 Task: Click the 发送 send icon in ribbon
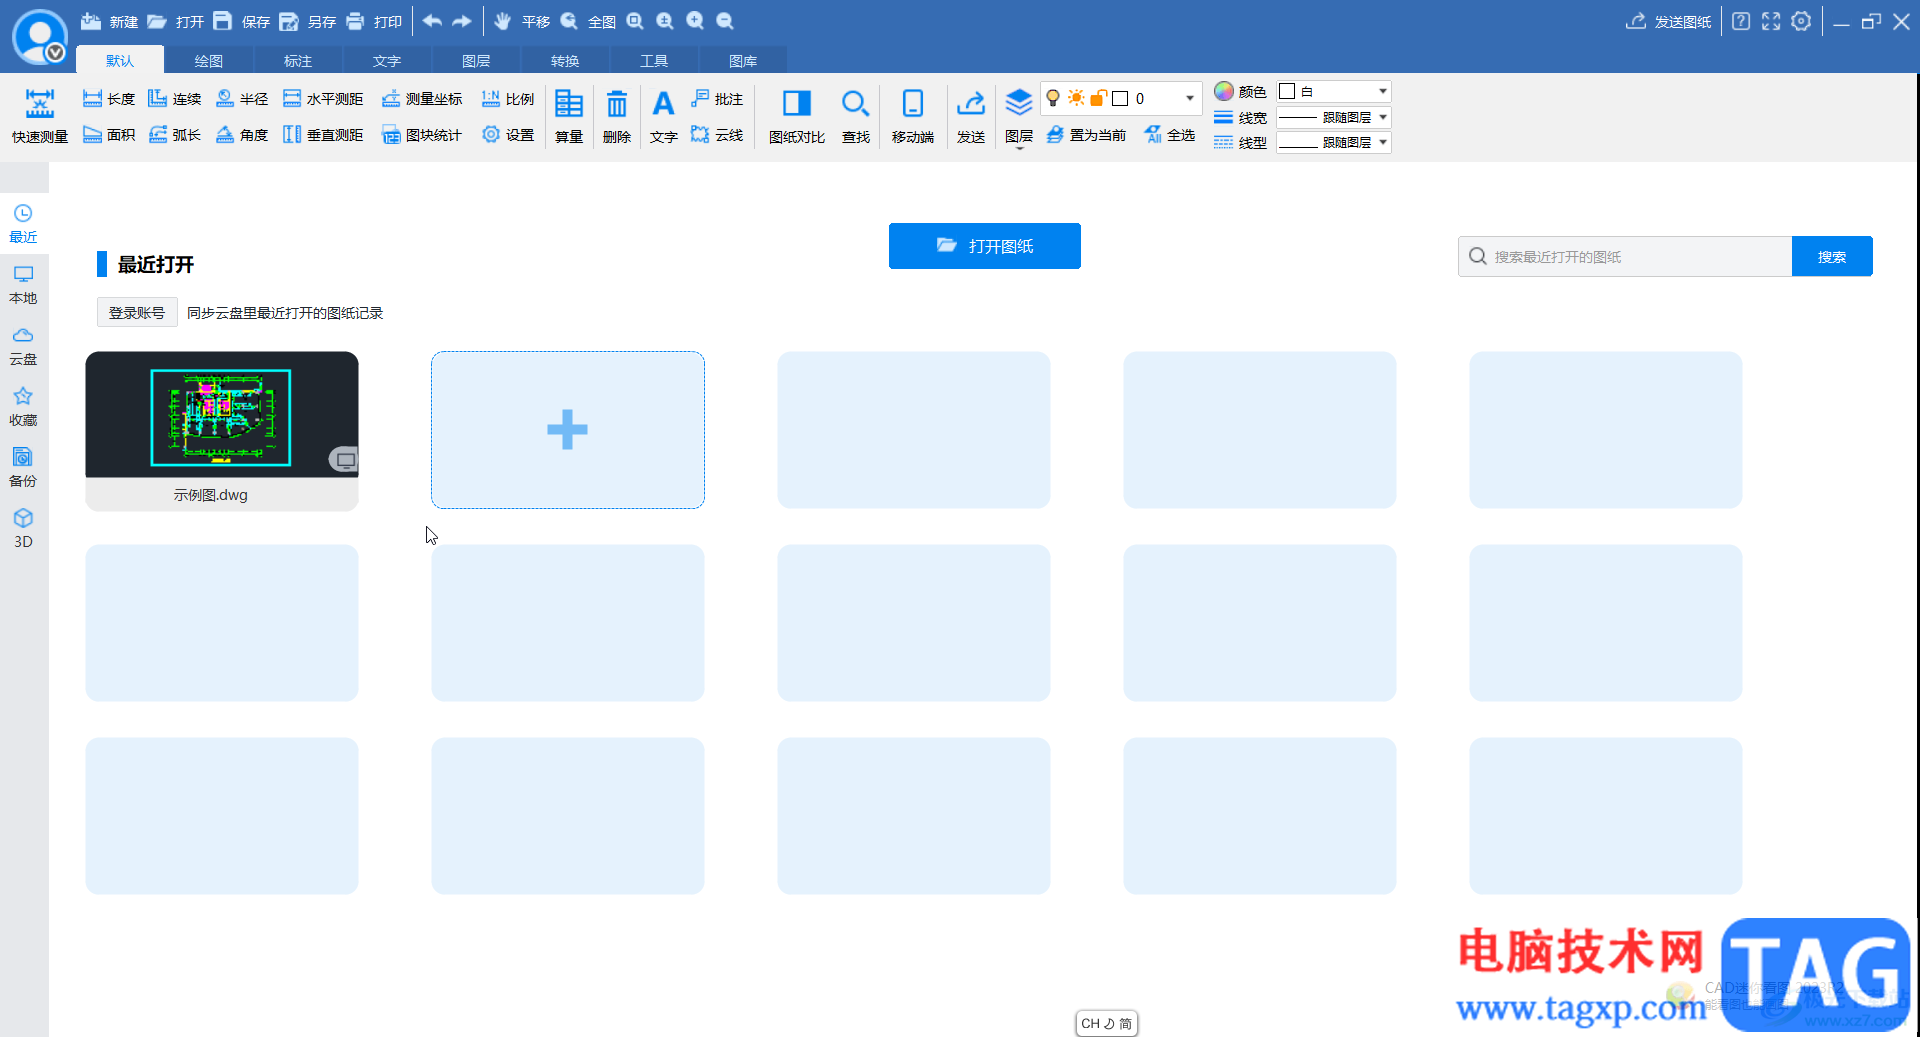coord(971,116)
